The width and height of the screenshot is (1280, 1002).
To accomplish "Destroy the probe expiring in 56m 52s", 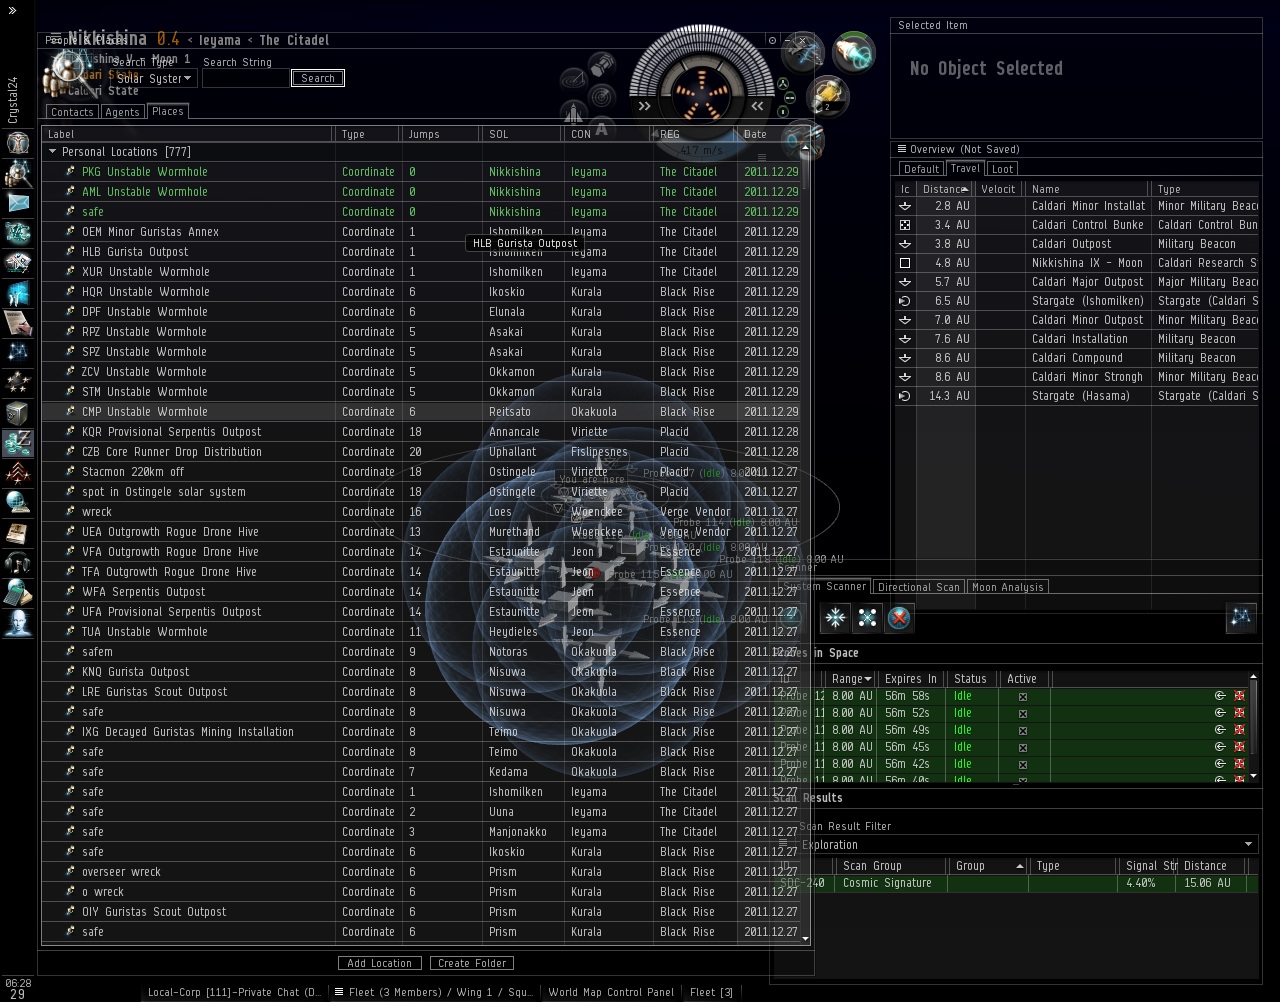I will 1239,713.
